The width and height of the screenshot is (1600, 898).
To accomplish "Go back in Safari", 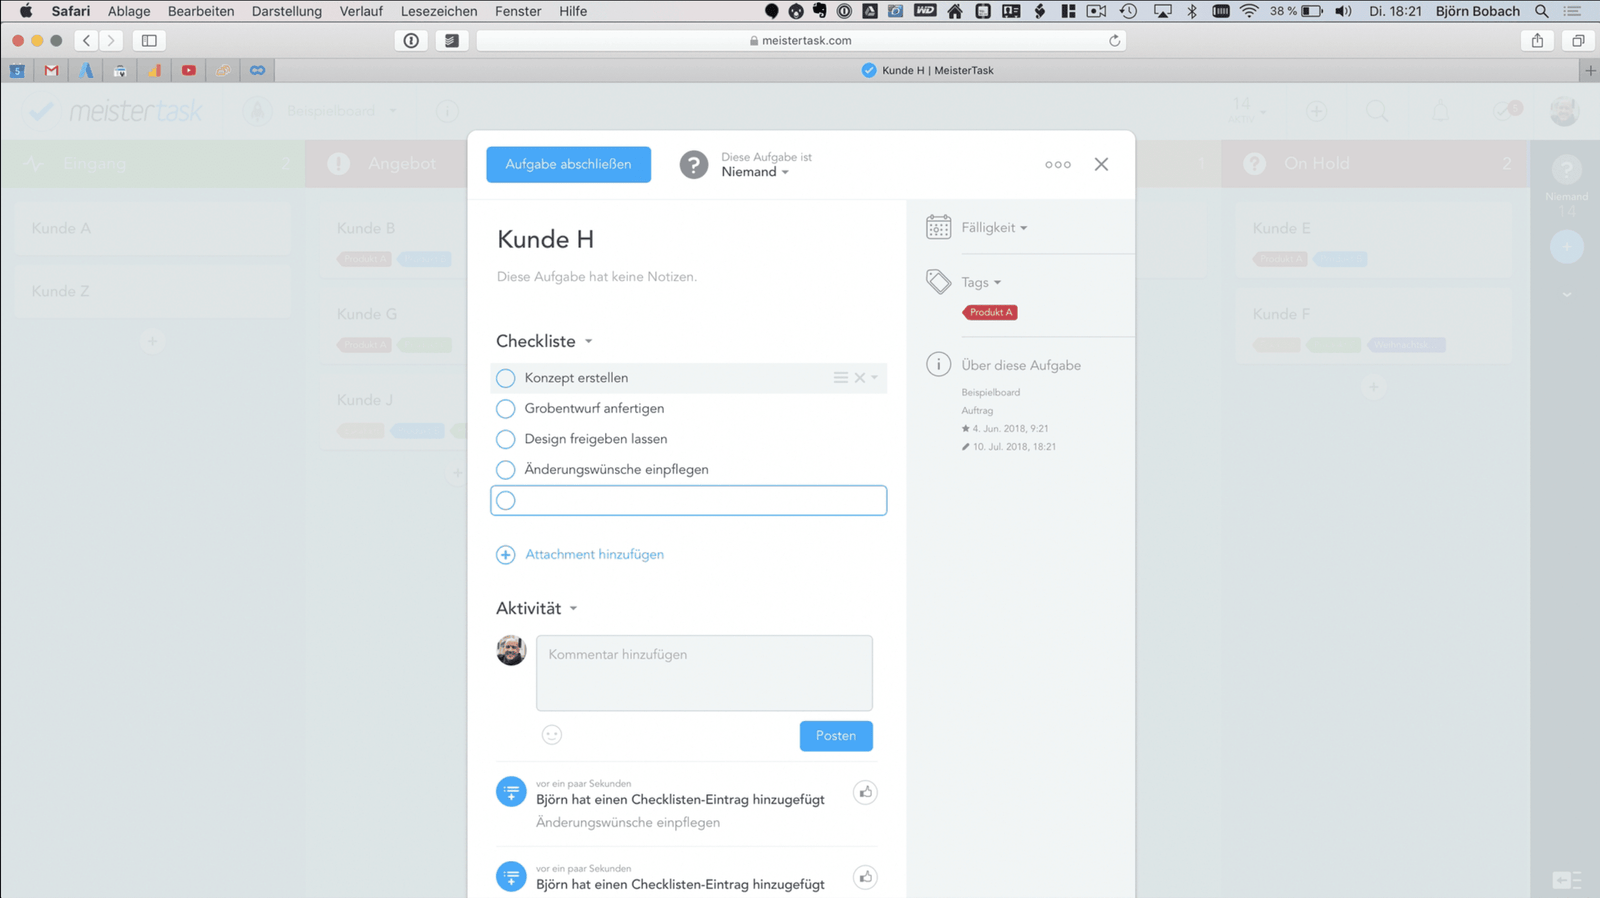I will coord(87,41).
